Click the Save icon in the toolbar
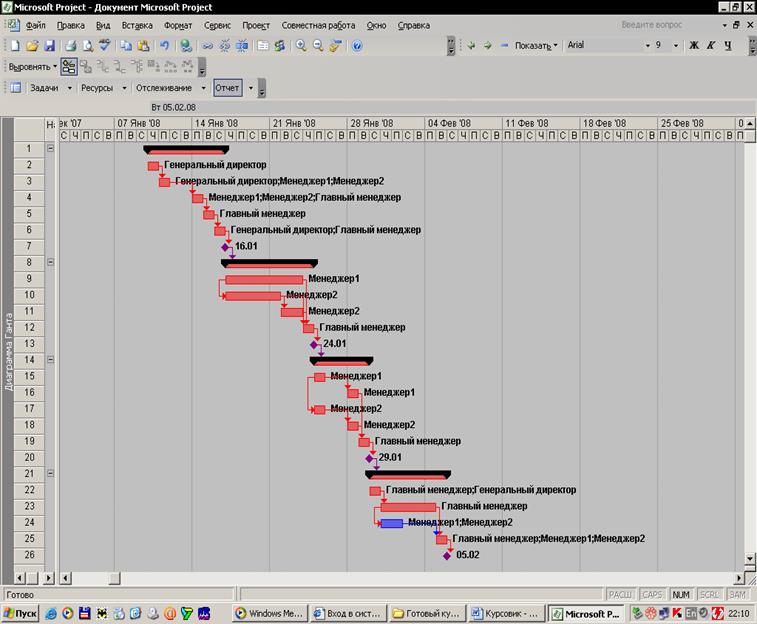The height and width of the screenshot is (624, 757). (x=49, y=46)
